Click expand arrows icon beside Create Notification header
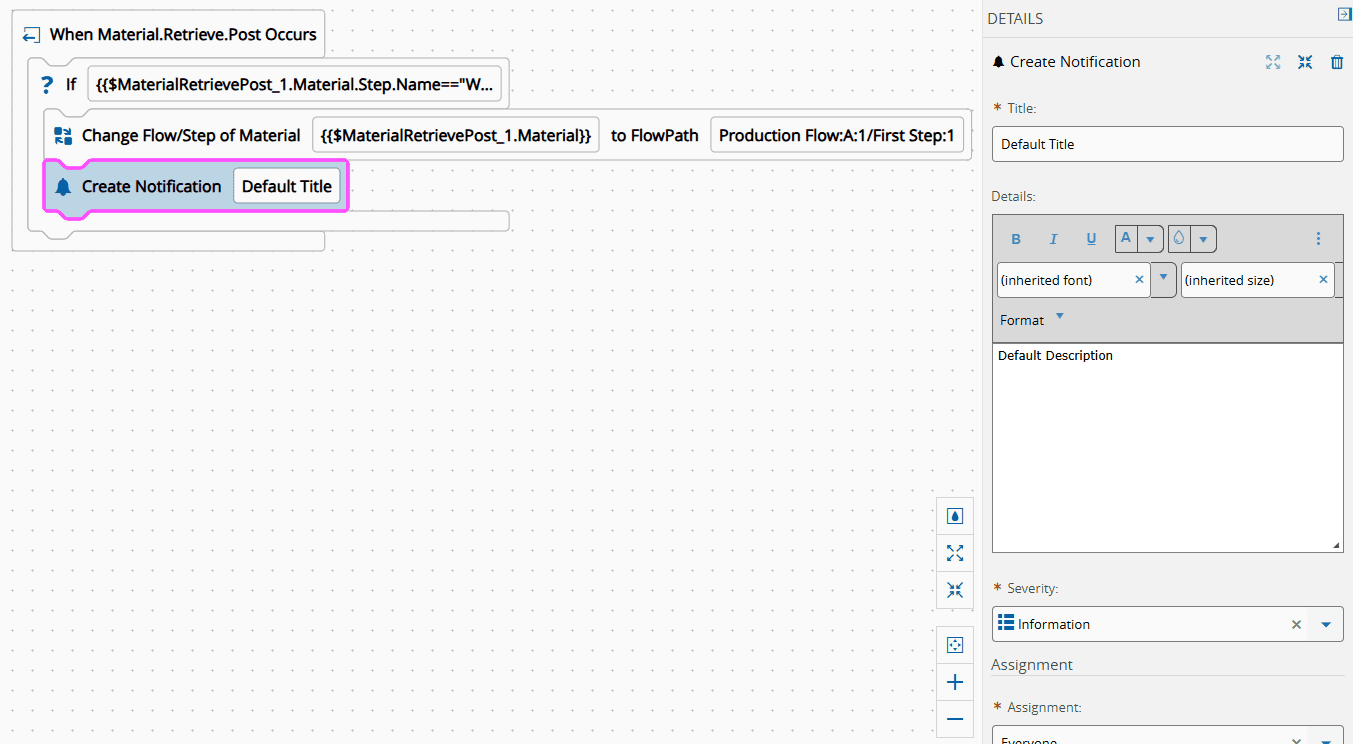This screenshot has width=1353, height=744. click(x=1273, y=62)
